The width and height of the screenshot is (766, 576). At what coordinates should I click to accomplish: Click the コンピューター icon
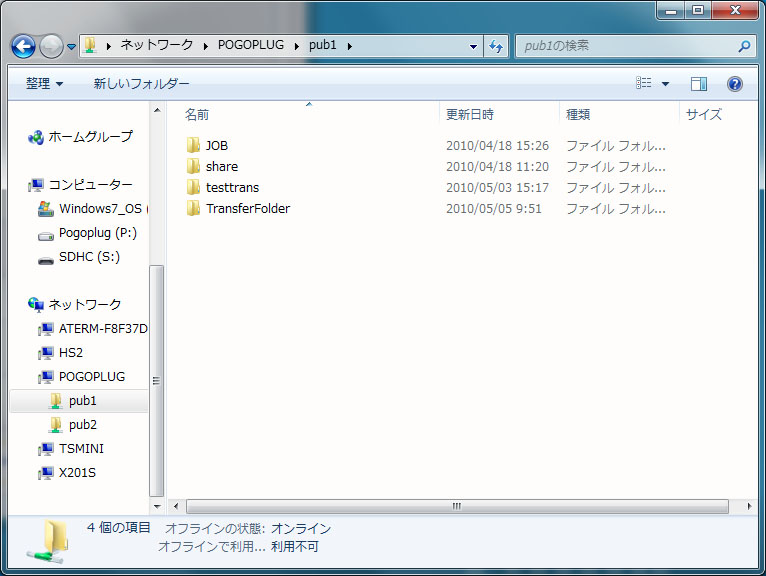36,185
